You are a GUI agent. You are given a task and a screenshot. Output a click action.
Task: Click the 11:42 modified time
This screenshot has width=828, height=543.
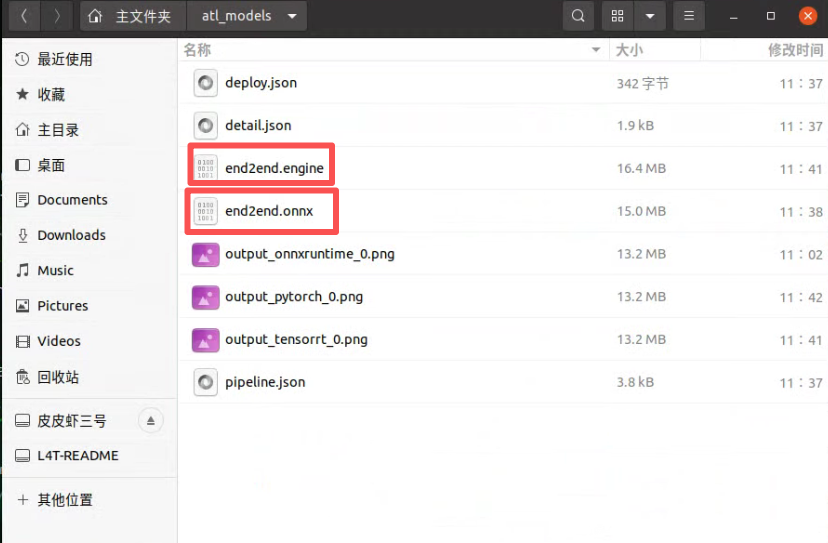(801, 297)
